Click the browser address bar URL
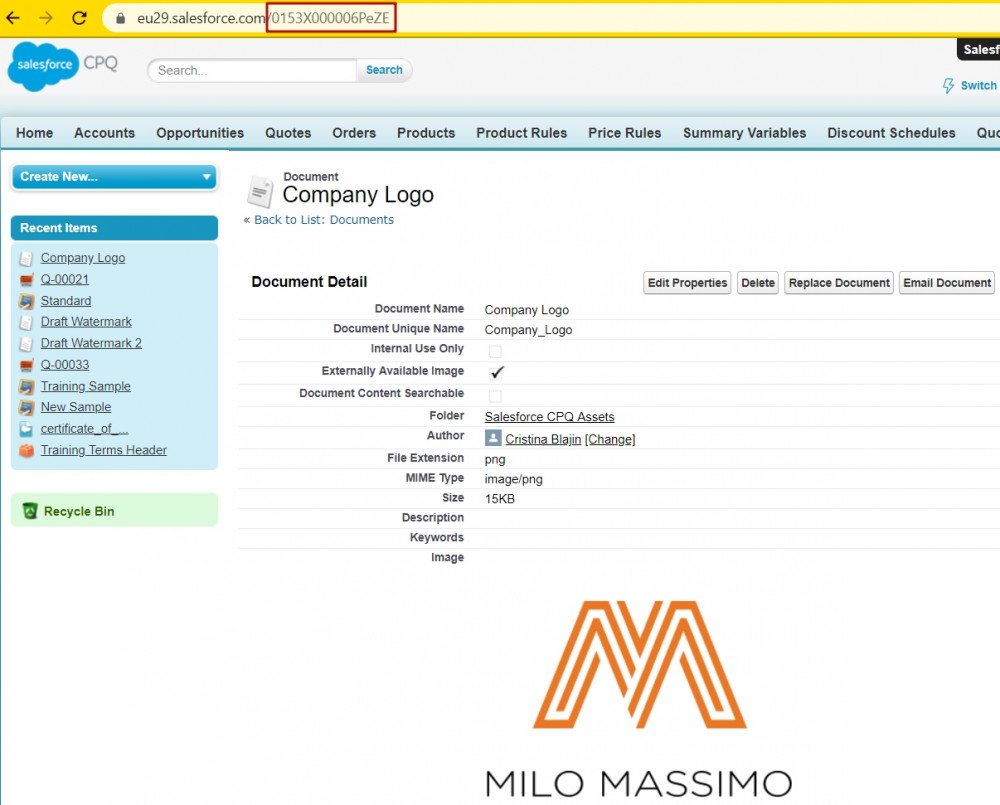Image resolution: width=1000 pixels, height=805 pixels. [x=263, y=18]
